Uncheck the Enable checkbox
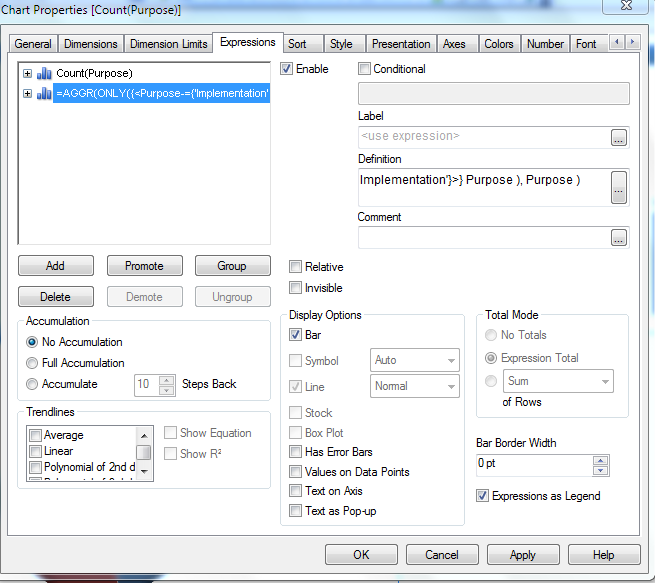Viewport: 655px width, 583px height. pyautogui.click(x=286, y=69)
